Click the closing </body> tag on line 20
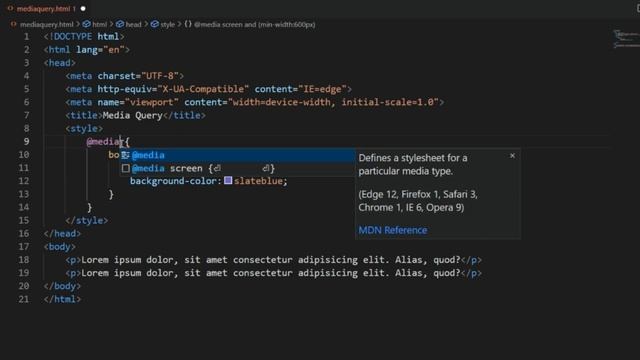640x360 pixels. coord(62,286)
